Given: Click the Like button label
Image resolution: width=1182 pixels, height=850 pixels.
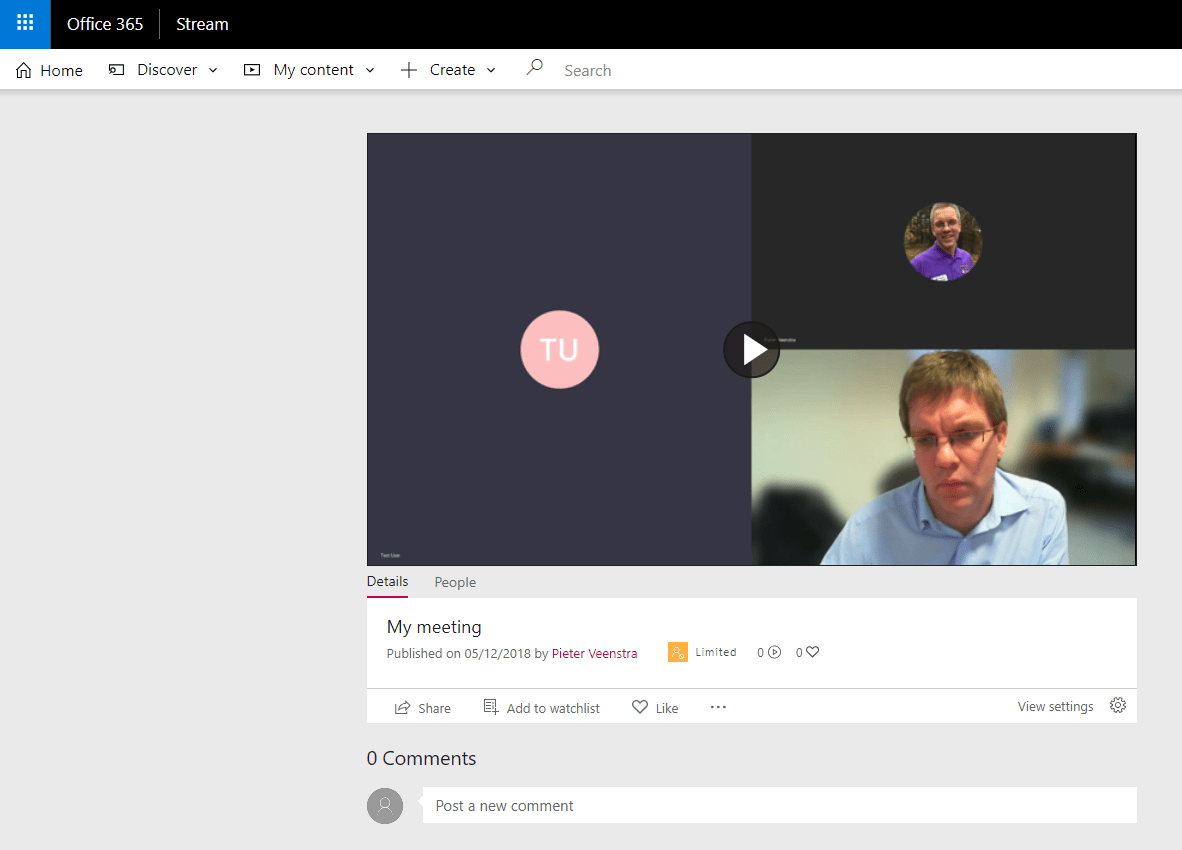Looking at the screenshot, I should coord(667,708).
